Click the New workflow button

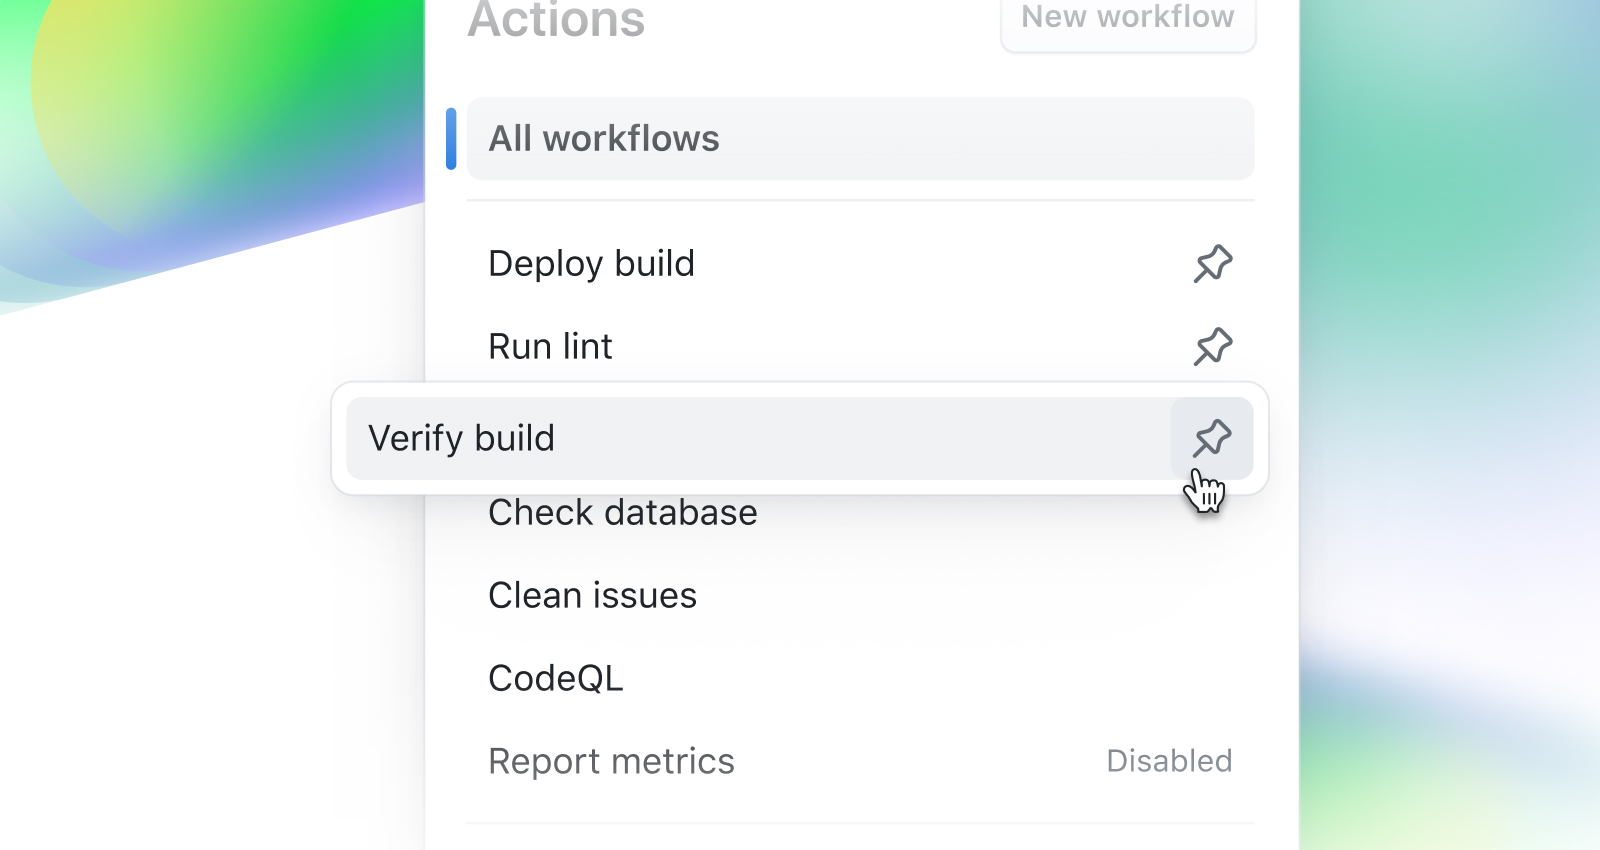point(1127,20)
